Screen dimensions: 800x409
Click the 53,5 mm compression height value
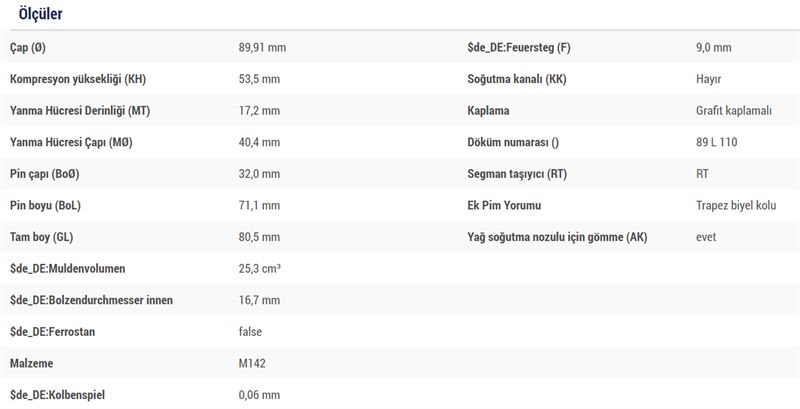(259, 80)
